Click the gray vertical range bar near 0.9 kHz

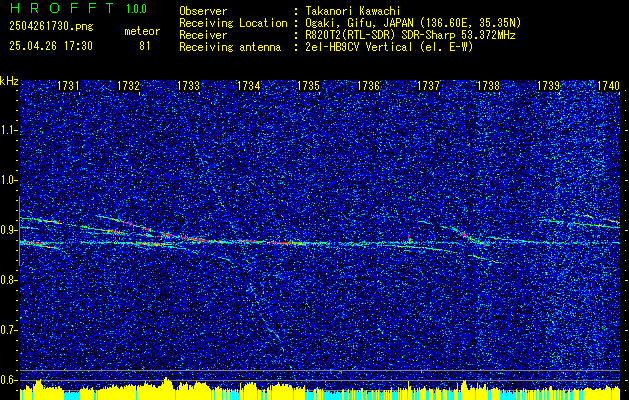[x=19, y=231]
